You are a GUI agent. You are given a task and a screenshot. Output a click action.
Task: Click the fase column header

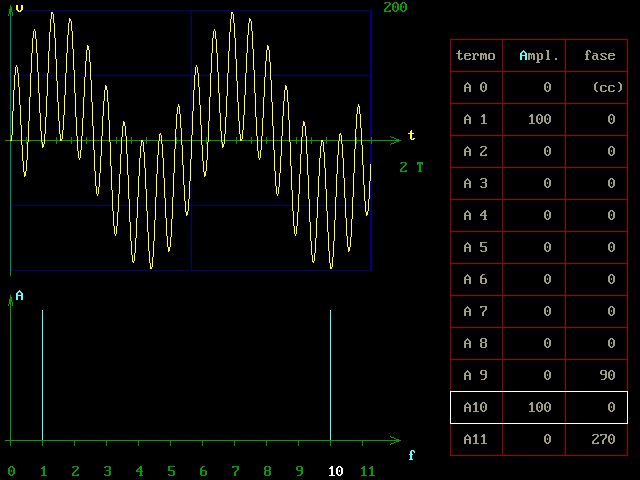[600, 55]
